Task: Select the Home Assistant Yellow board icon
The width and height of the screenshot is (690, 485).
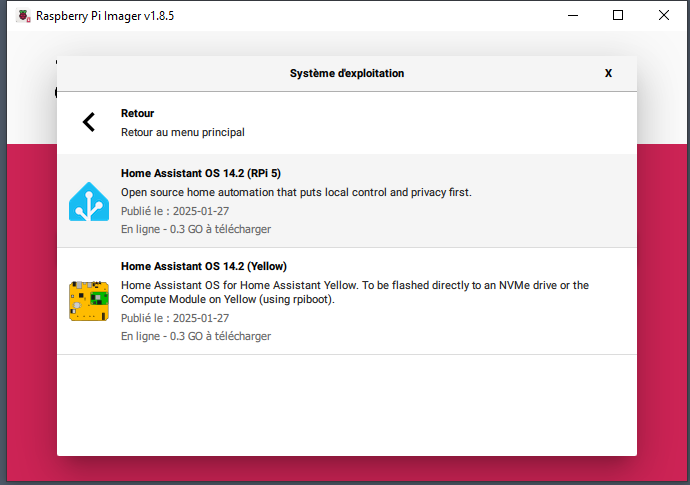Action: point(89,301)
